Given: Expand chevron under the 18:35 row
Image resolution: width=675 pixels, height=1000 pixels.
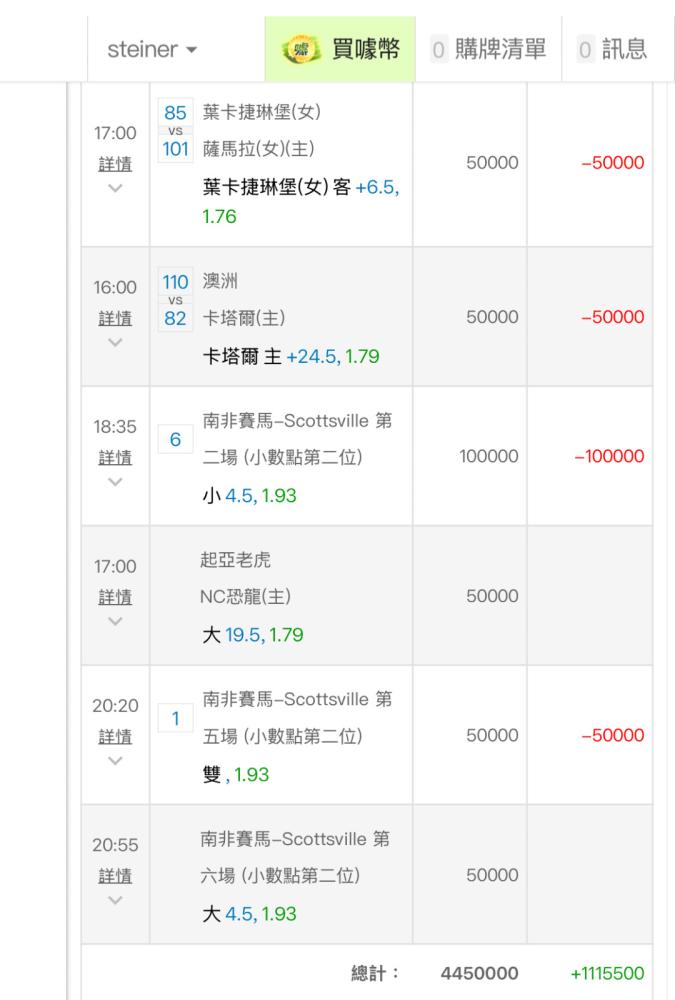Looking at the screenshot, I should pos(115,482).
